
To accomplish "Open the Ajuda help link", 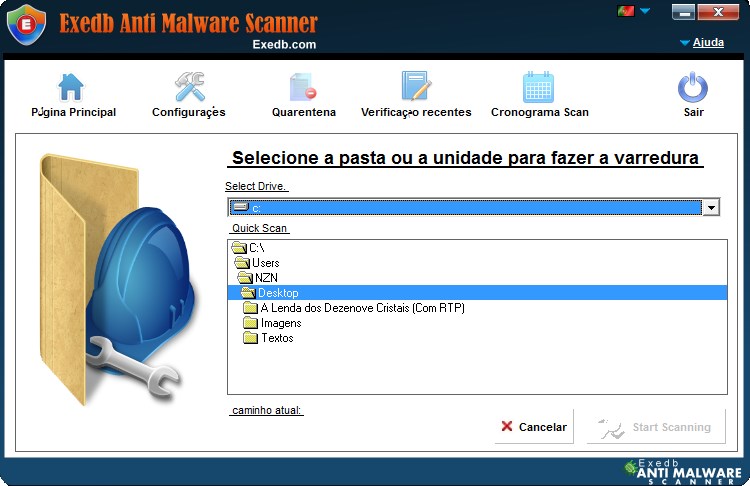I will pos(708,42).
